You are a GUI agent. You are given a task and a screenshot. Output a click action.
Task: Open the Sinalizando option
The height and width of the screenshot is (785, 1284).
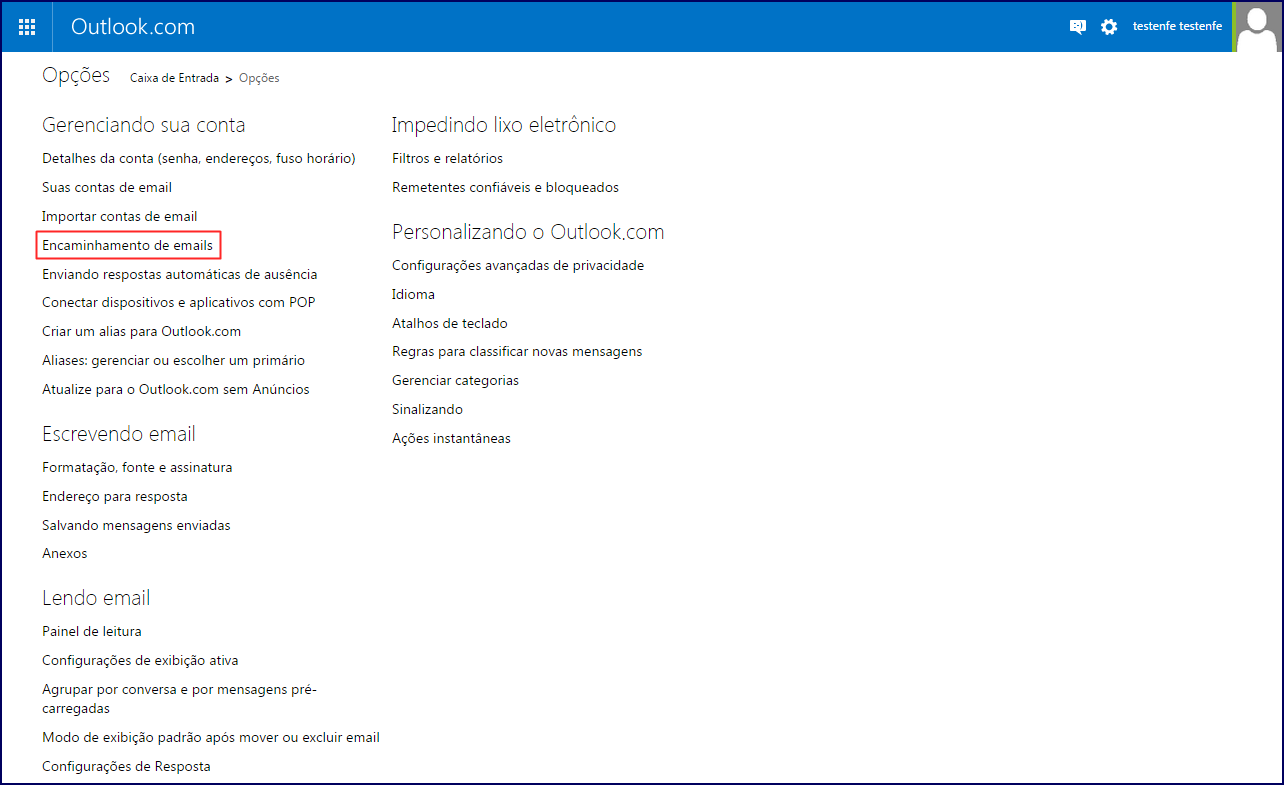[x=428, y=409]
